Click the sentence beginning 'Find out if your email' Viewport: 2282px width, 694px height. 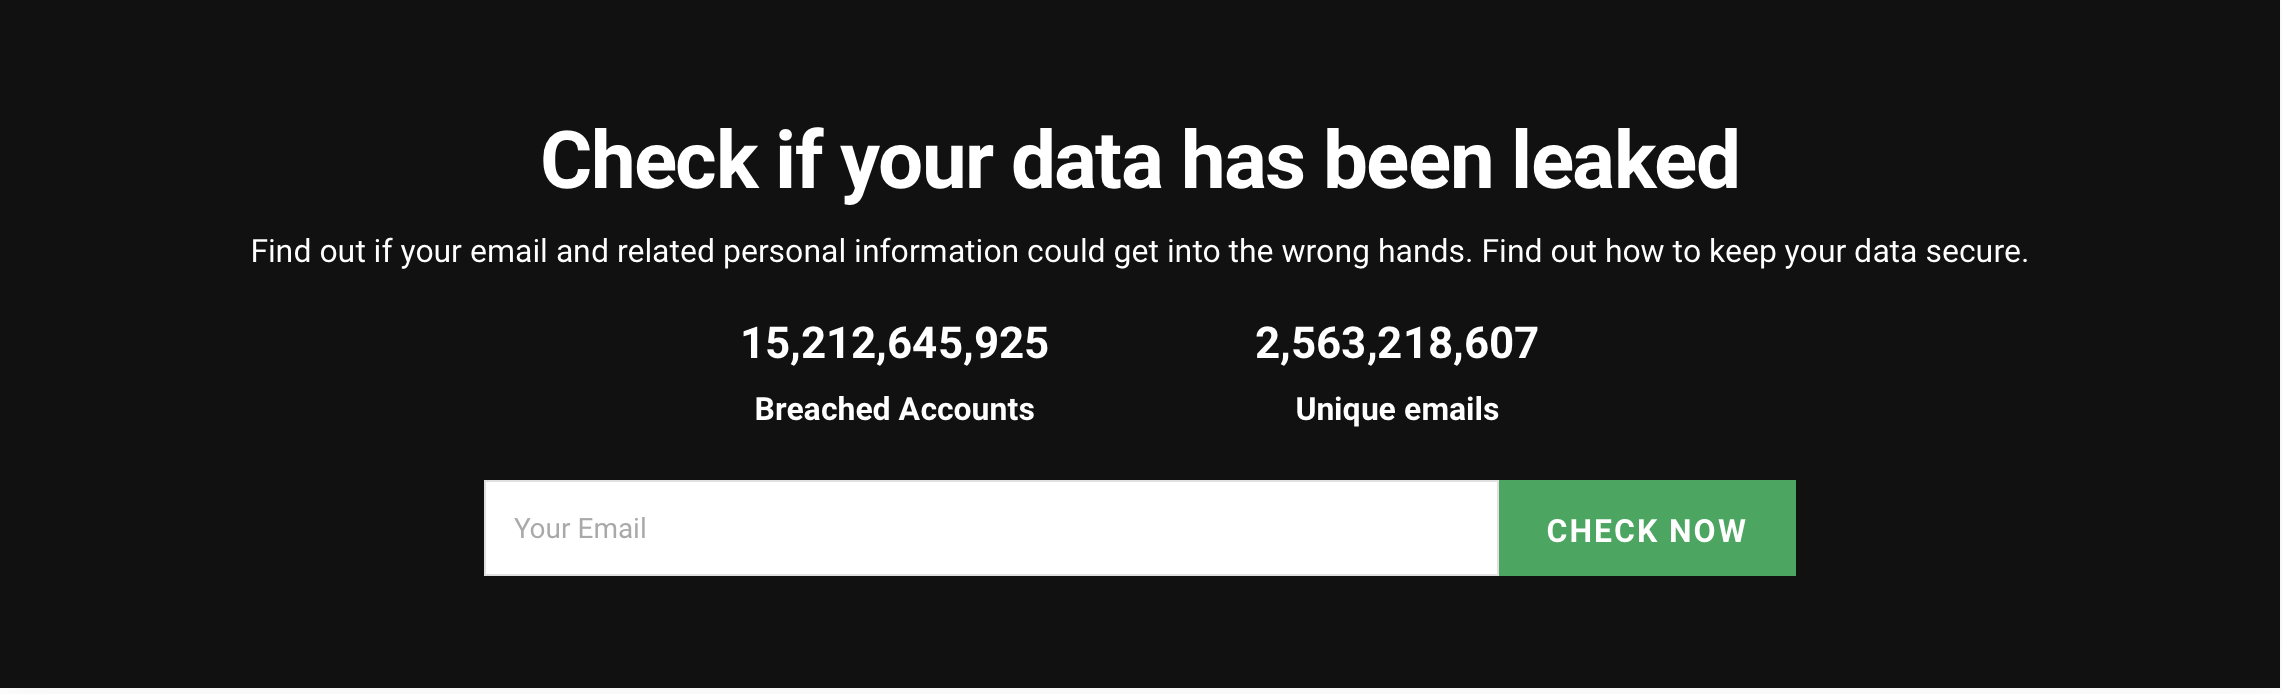pyautogui.click(x=862, y=251)
